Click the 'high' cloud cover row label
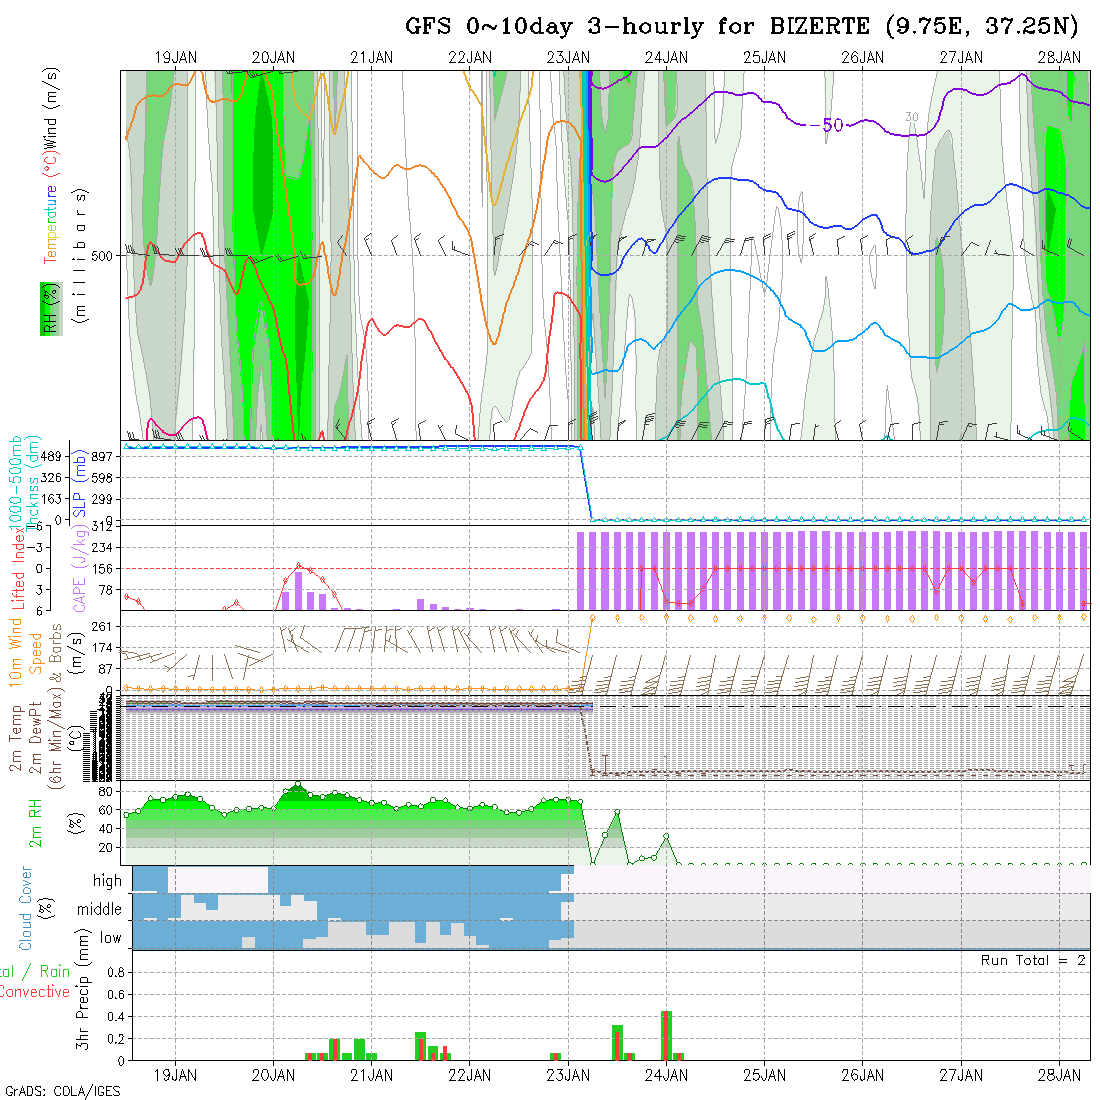The width and height of the screenshot is (1100, 1100). click(107, 881)
